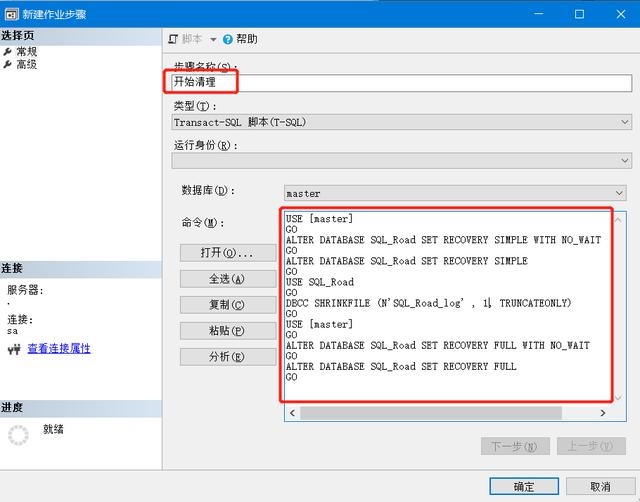Minimize the 新建作业步骤 dialog
Viewport: 640px width, 502px height.
point(539,14)
